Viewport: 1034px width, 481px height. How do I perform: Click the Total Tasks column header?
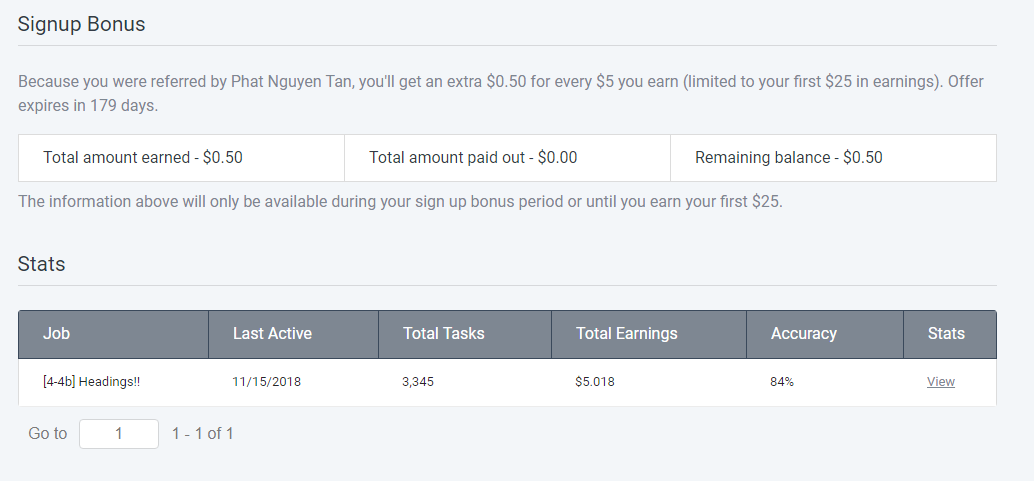click(x=443, y=334)
